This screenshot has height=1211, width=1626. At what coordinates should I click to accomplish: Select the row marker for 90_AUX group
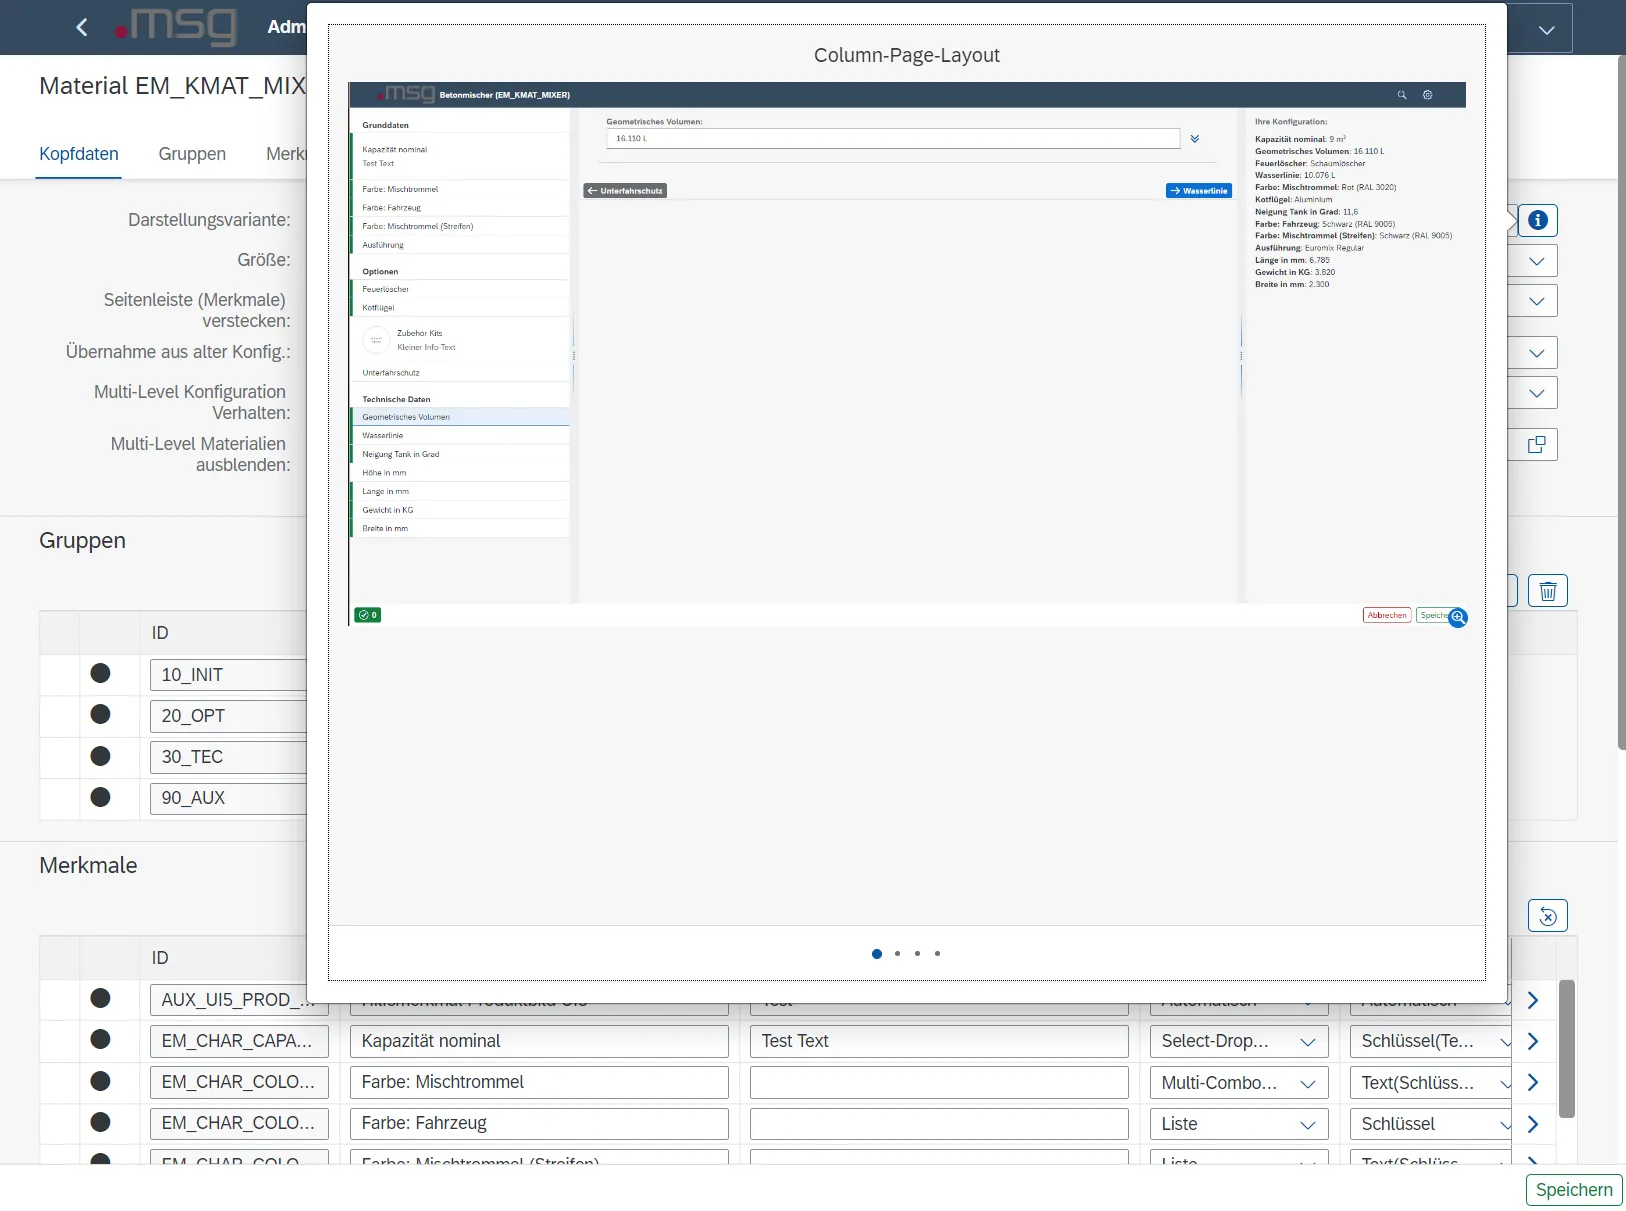coord(100,797)
